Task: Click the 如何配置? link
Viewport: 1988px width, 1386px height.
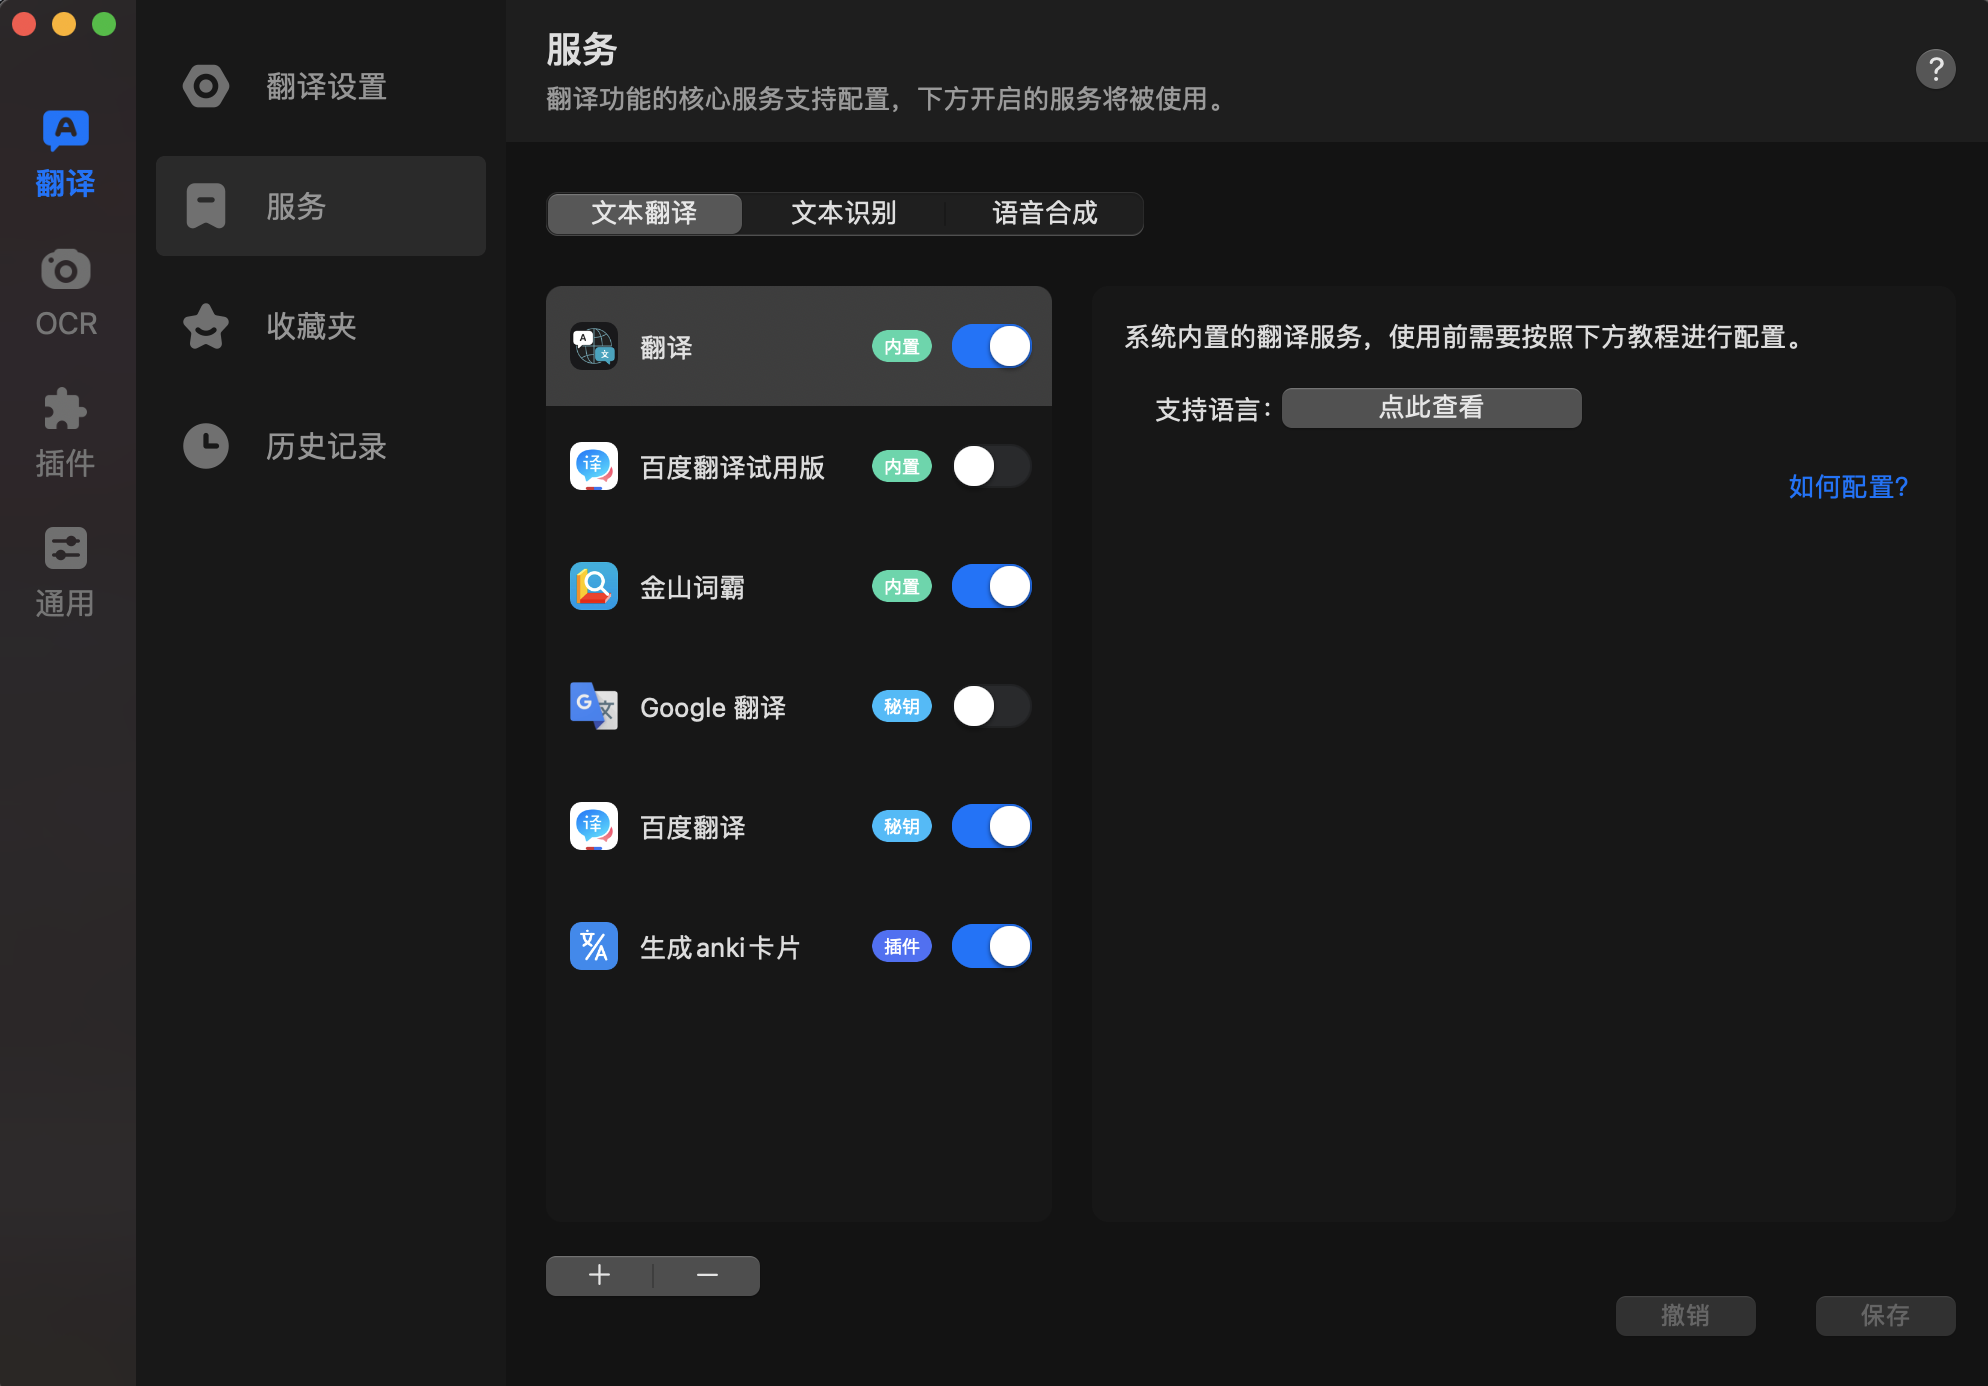Action: coord(1846,487)
